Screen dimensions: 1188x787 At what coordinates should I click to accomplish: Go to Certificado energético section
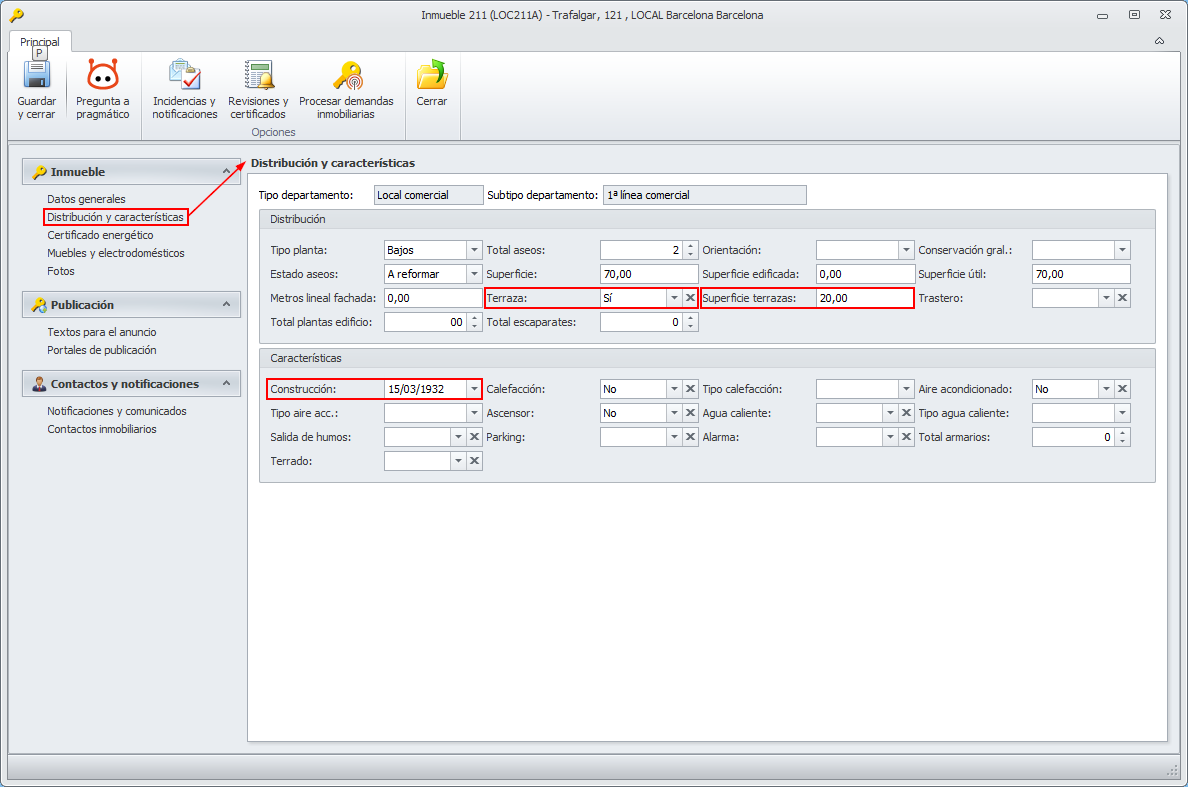100,235
